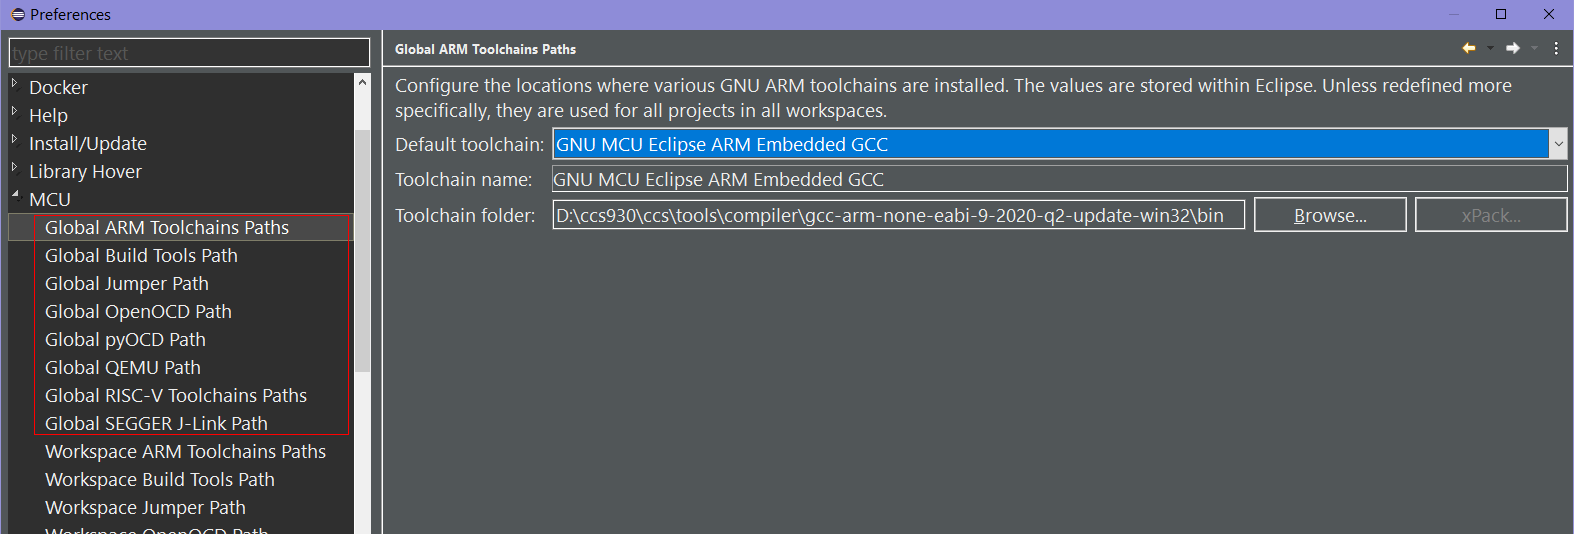Open the Default toolchain combo box arrow
This screenshot has height=534, width=1574.
click(x=1558, y=144)
